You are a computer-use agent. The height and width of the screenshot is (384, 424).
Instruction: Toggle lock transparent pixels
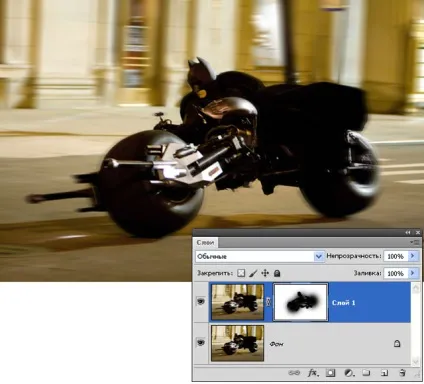[x=241, y=273]
